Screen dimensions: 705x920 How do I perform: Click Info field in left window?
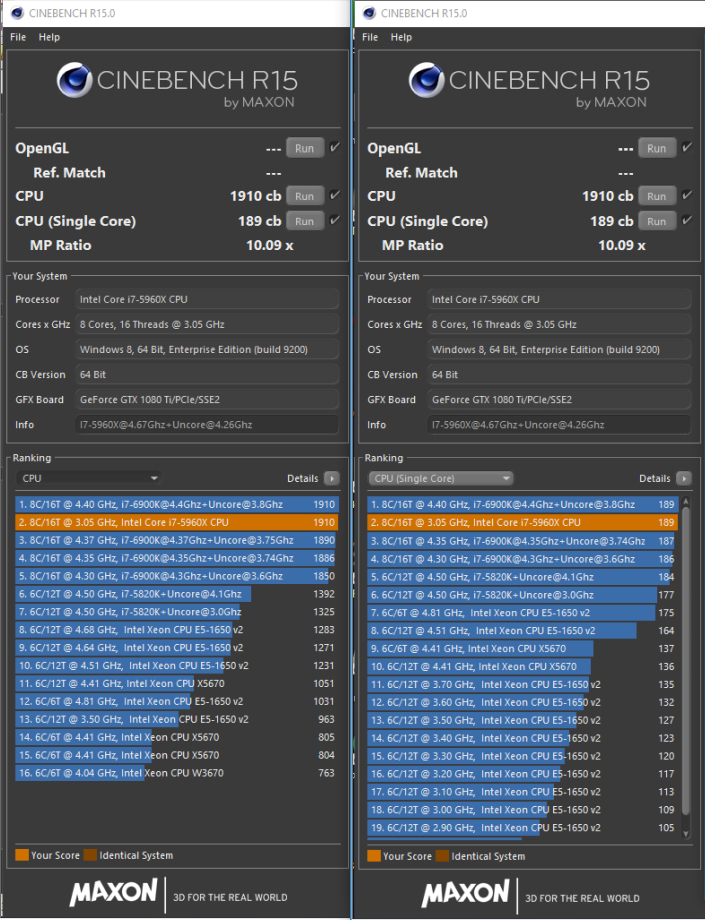pyautogui.click(x=206, y=424)
